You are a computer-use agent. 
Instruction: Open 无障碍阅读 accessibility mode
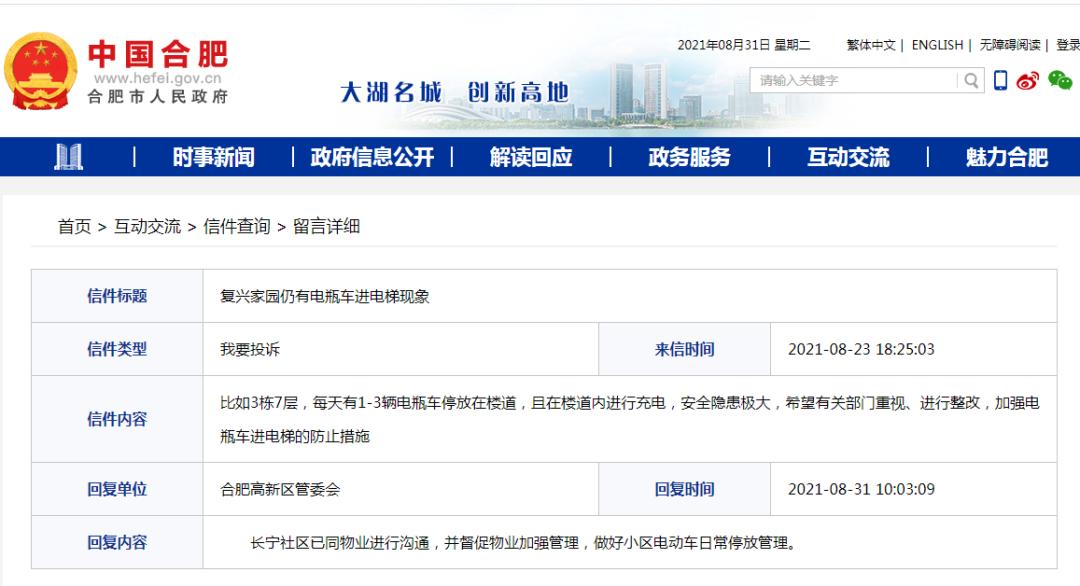point(1008,45)
